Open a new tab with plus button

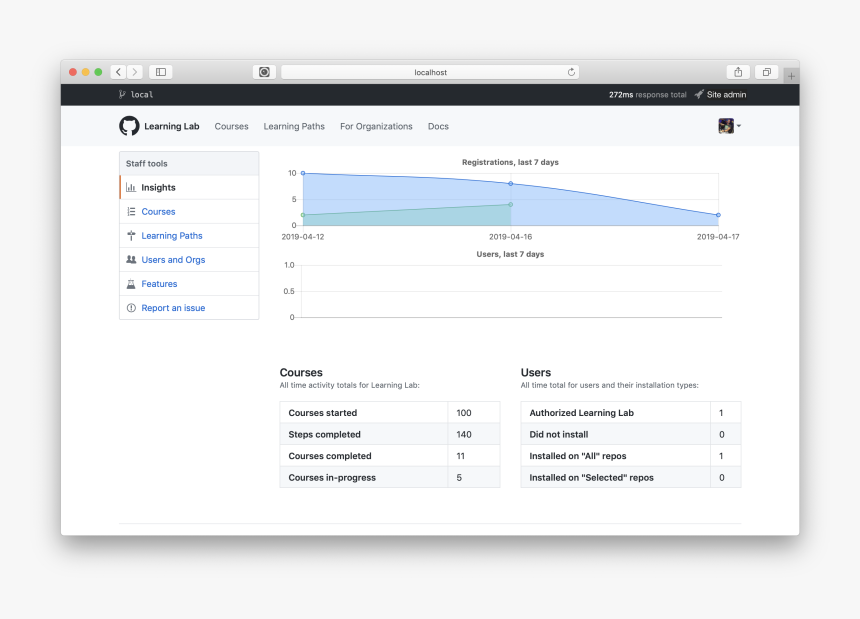tap(791, 76)
